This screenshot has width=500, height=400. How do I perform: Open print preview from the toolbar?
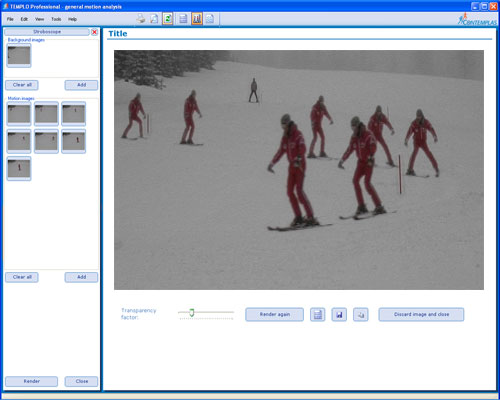click(154, 19)
